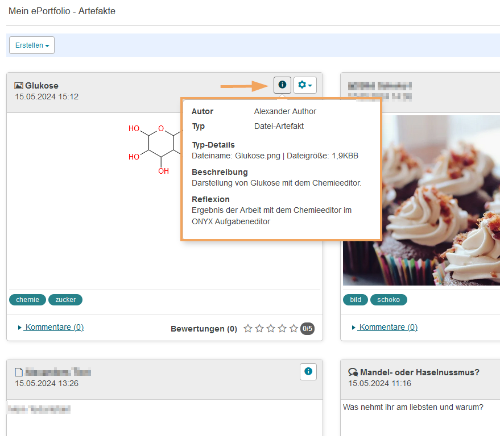
Task: Click the glucose molecule structure image
Action: tap(154, 149)
